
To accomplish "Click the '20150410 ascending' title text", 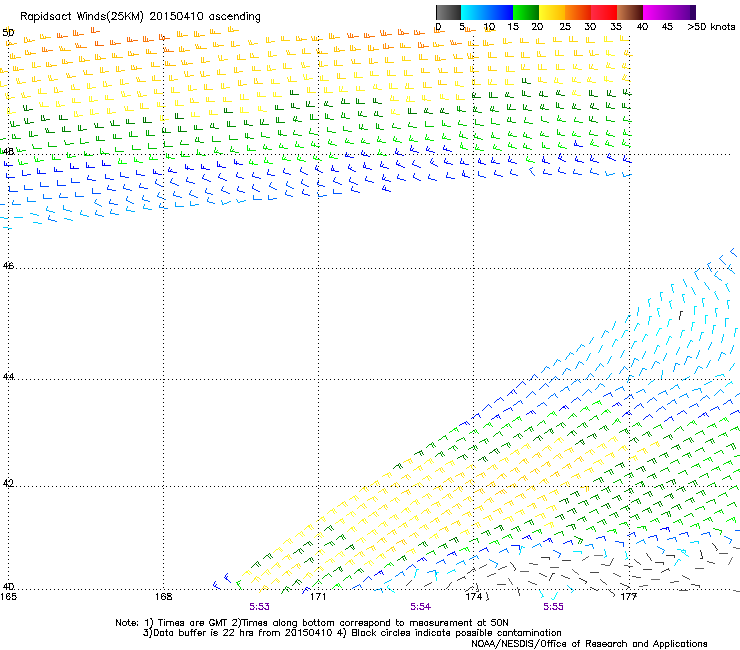I will (x=205, y=17).
